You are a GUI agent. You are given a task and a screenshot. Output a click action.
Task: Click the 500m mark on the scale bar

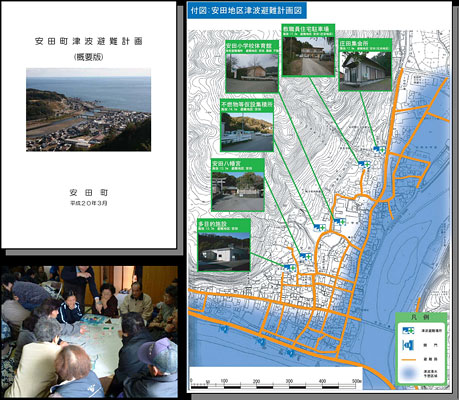pyautogui.click(x=357, y=381)
